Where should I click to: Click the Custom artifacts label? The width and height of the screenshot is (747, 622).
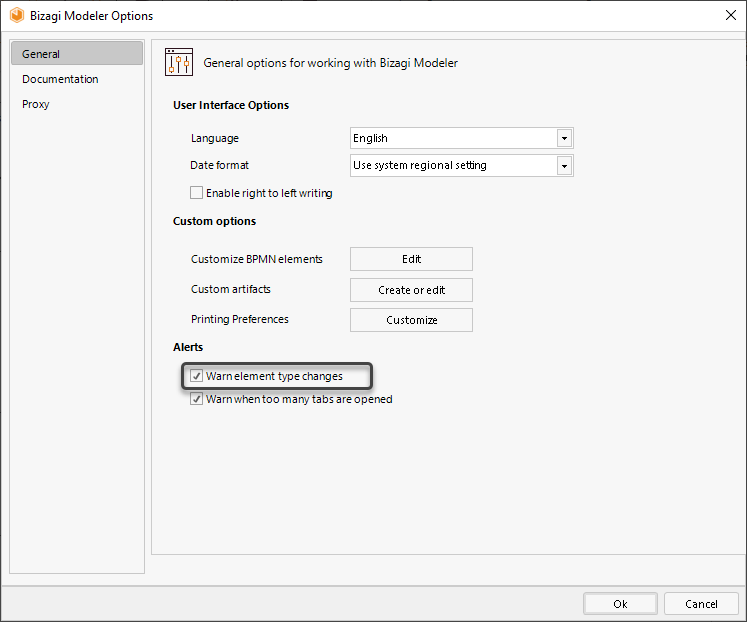(x=231, y=289)
